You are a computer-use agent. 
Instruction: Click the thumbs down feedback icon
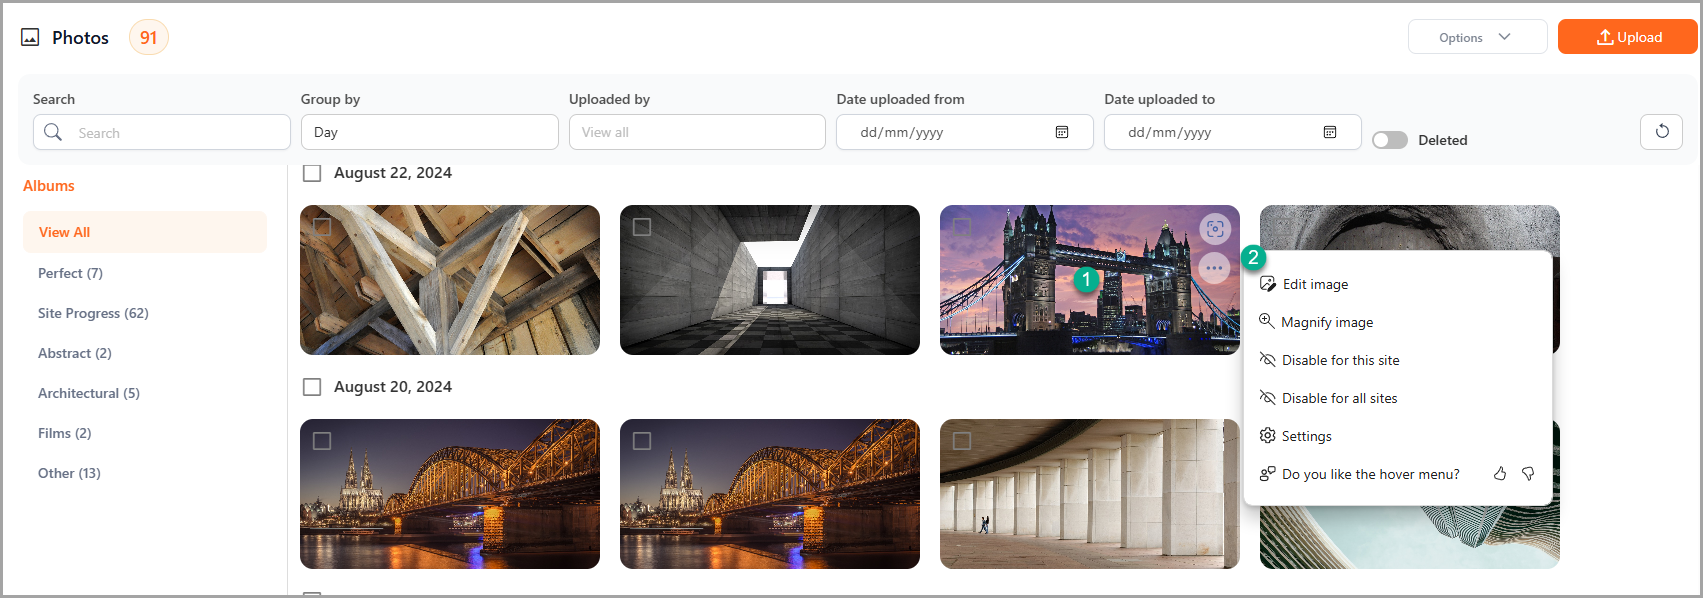click(x=1528, y=474)
